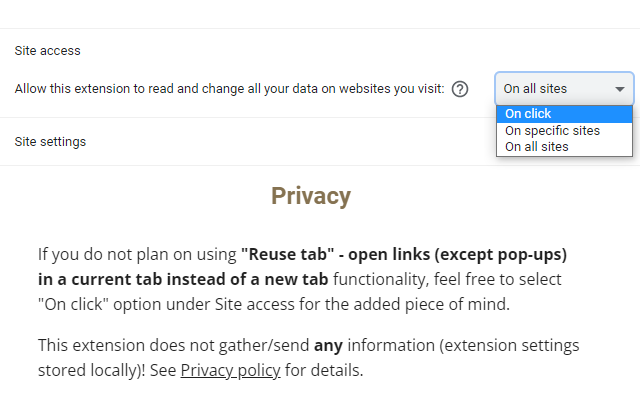Screen dimensions: 640x400
Task: Open the Privacy policy link
Action: click(x=232, y=371)
